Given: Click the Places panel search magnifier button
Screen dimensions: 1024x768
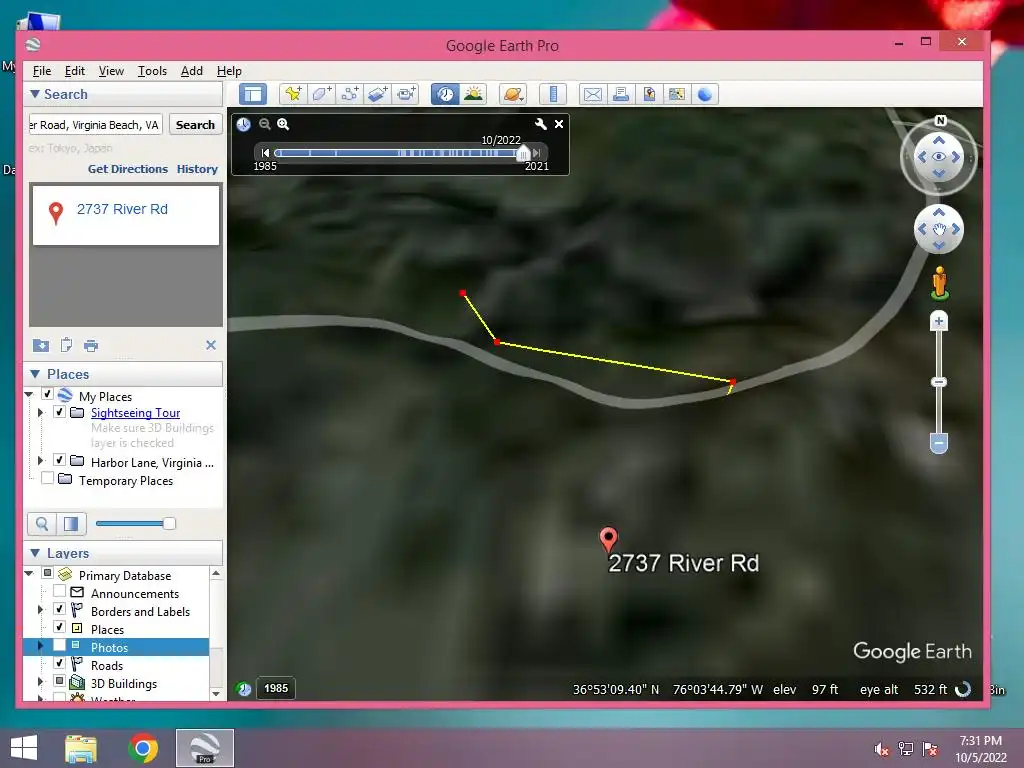Looking at the screenshot, I should [42, 523].
